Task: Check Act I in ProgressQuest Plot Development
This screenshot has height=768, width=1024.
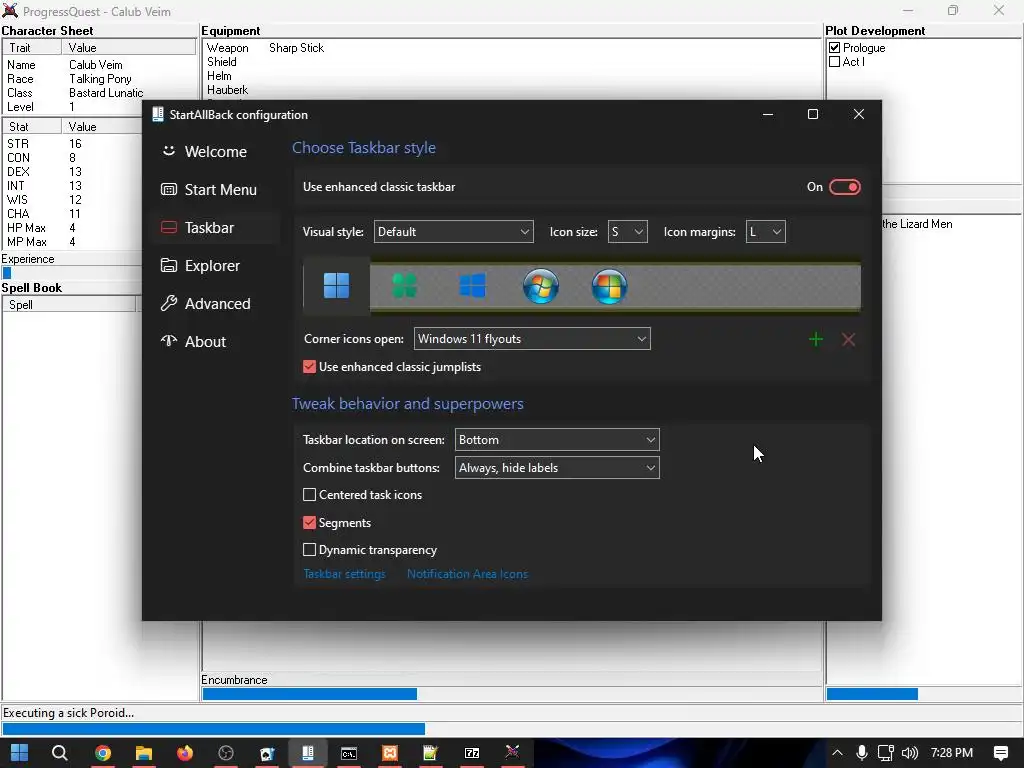Action: point(835,62)
